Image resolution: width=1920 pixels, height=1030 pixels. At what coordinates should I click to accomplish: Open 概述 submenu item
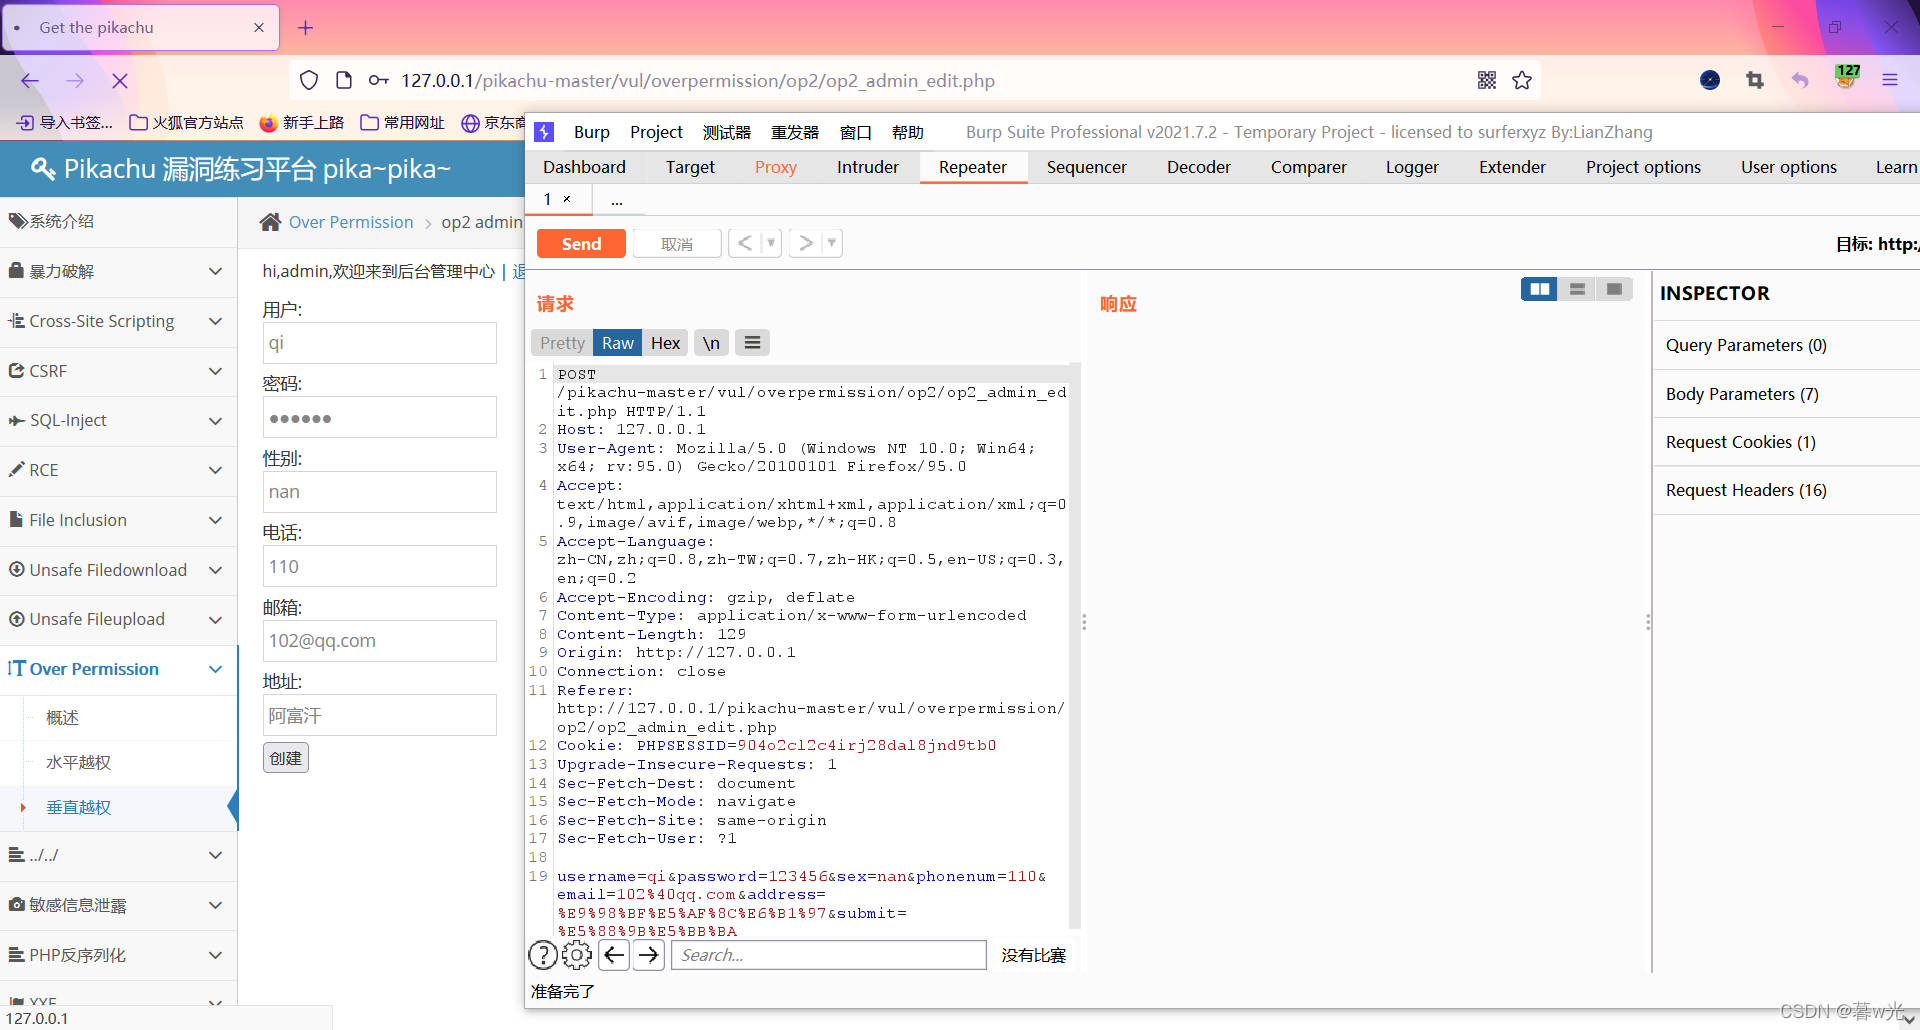(x=62, y=718)
